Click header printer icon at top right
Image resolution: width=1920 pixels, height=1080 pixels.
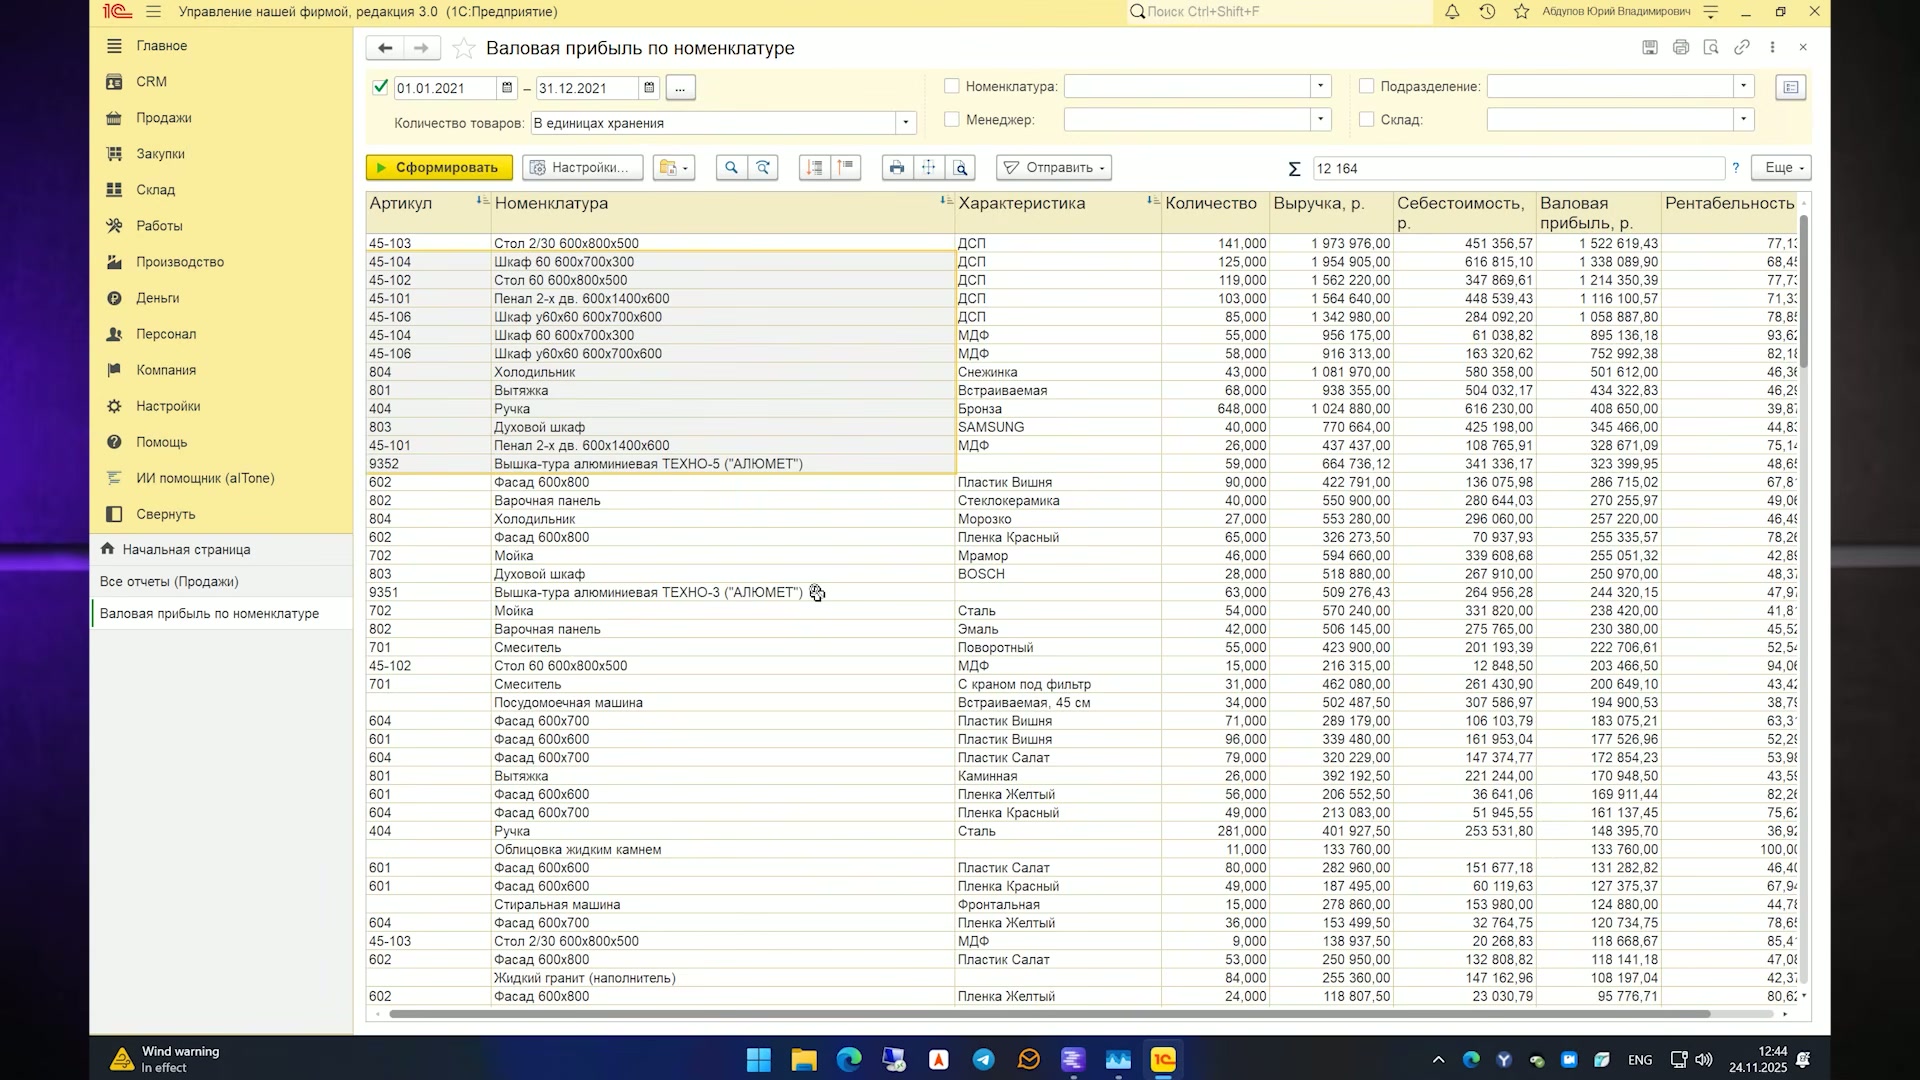[1681, 47]
